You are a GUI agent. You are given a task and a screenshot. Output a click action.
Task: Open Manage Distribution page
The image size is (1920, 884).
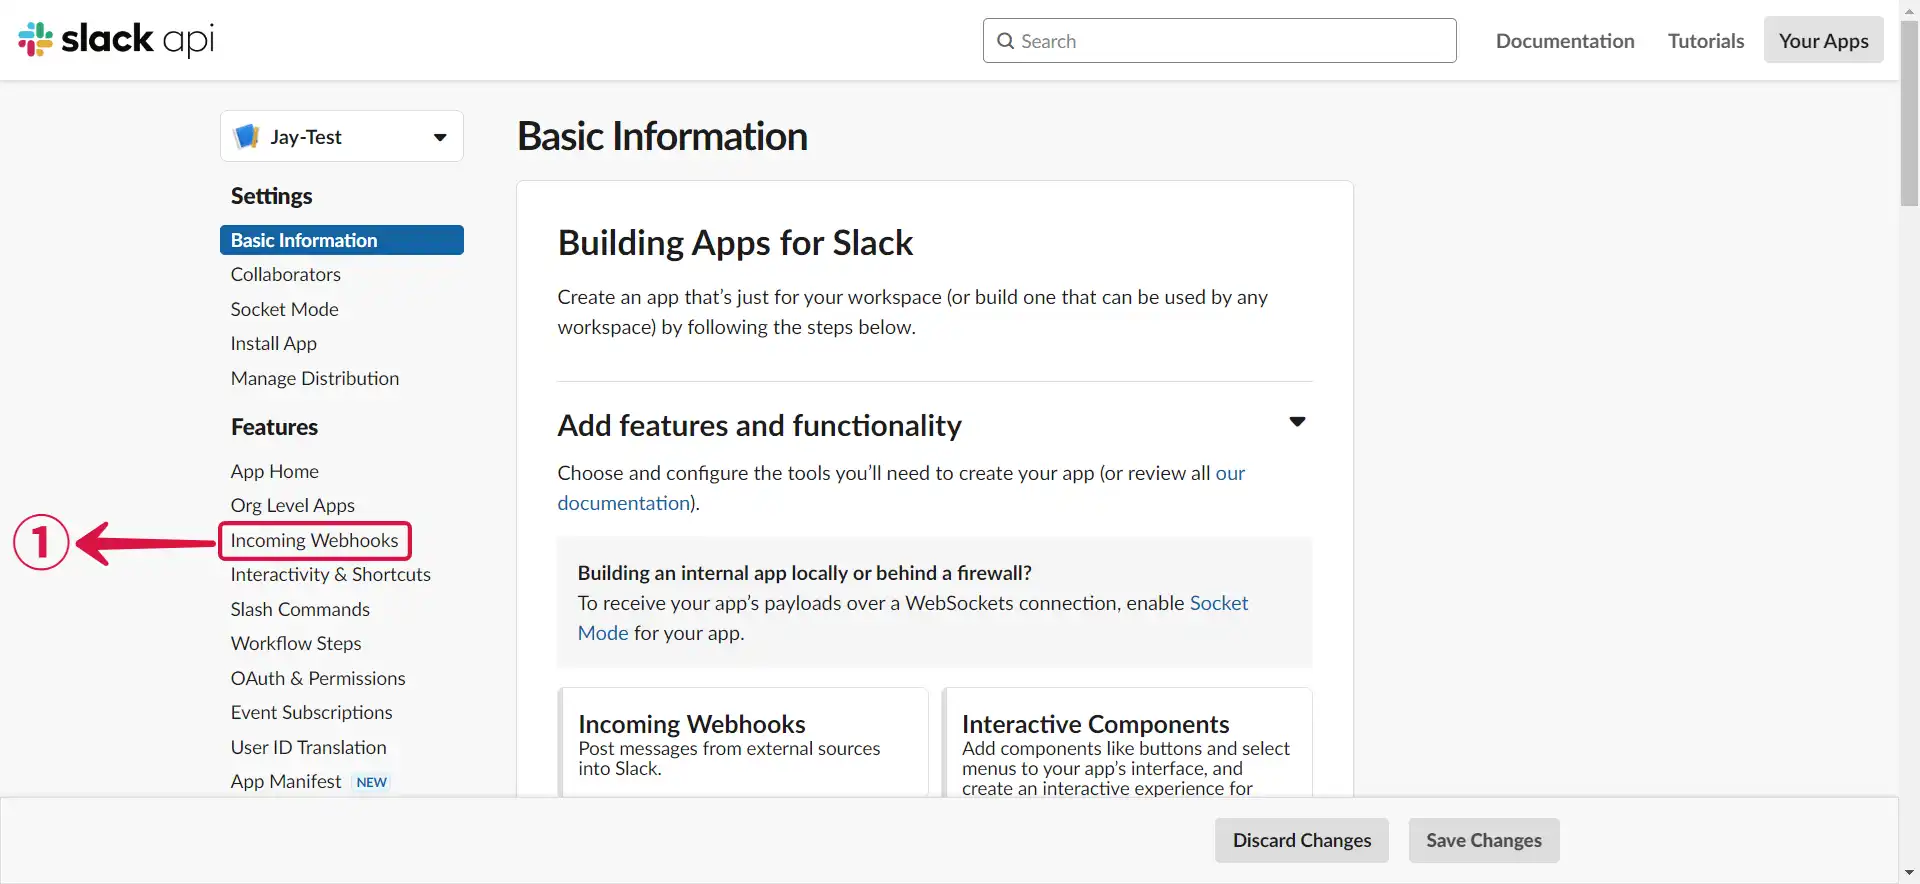315,378
